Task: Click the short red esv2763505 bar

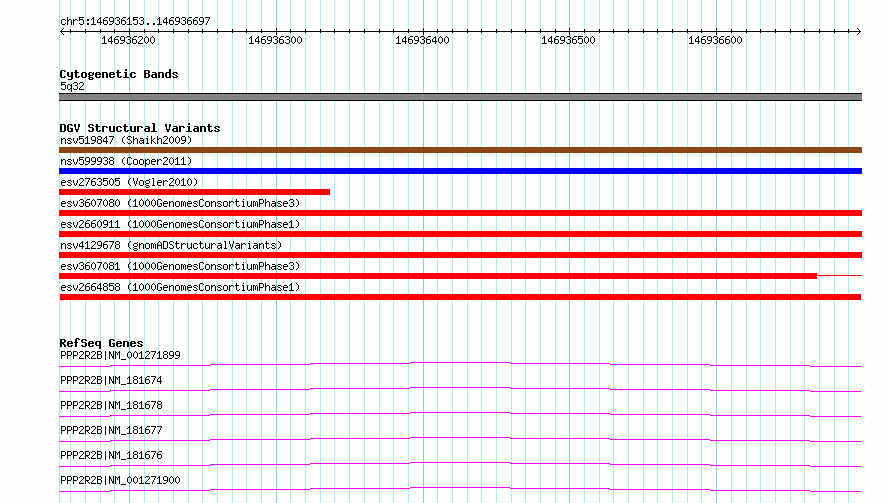Action: [195, 192]
